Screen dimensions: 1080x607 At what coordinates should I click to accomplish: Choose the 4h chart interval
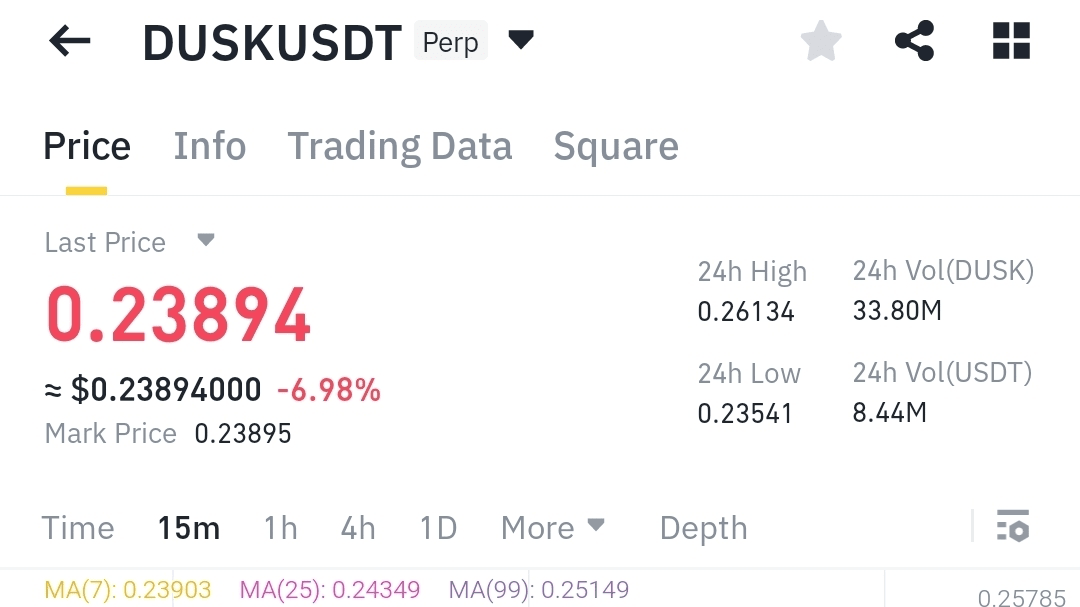coord(358,528)
